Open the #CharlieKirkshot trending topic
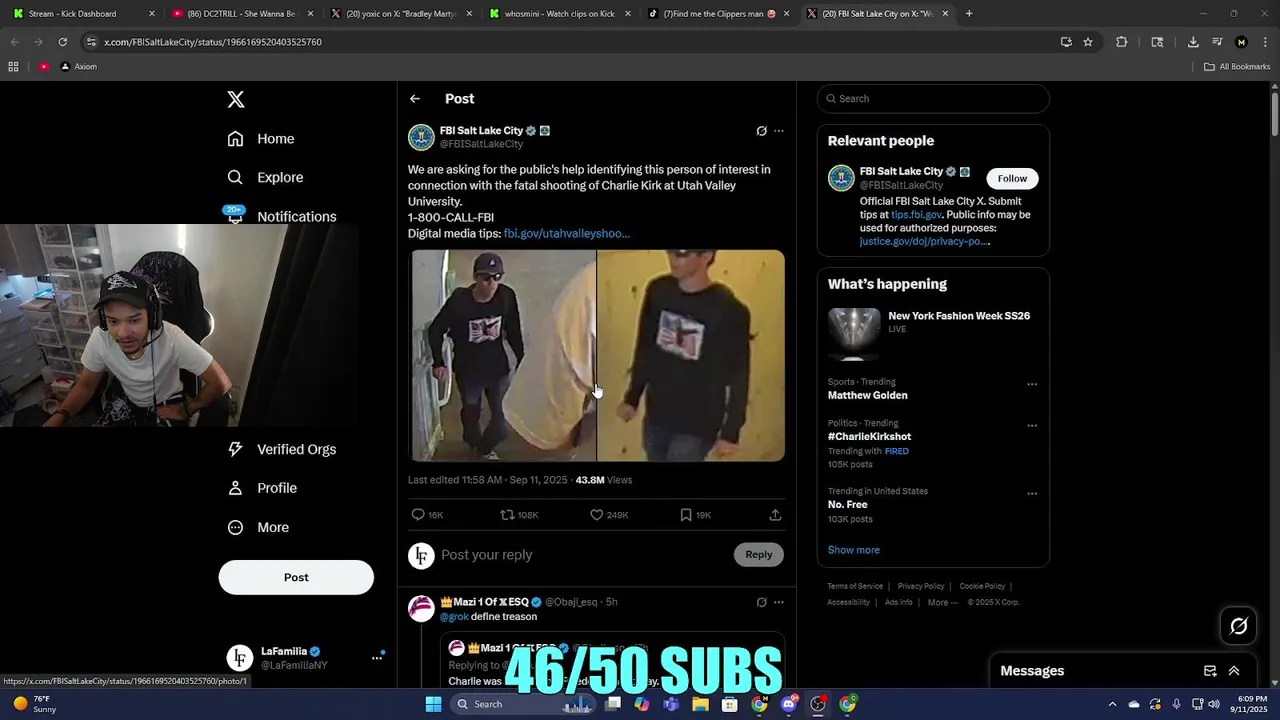The height and width of the screenshot is (720, 1280). click(869, 437)
